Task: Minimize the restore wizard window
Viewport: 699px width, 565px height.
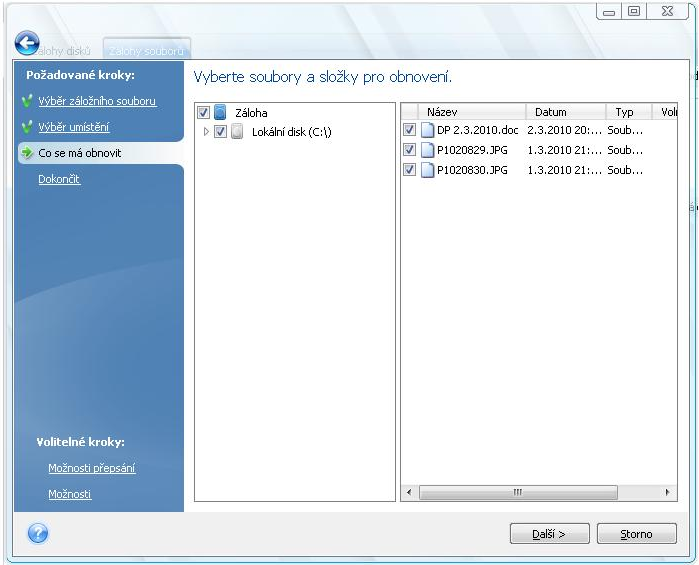Action: tap(609, 12)
